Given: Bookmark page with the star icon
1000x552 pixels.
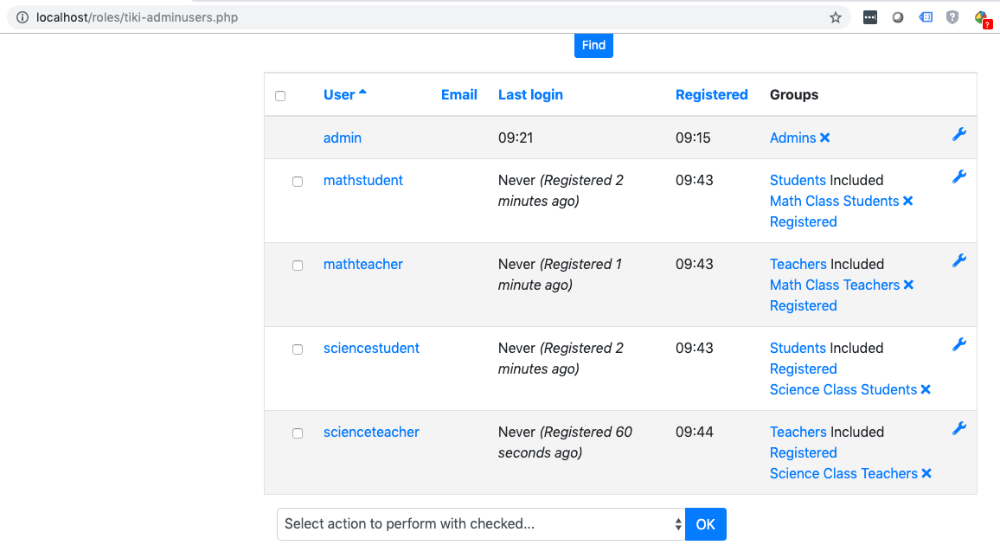Looking at the screenshot, I should click(835, 18).
